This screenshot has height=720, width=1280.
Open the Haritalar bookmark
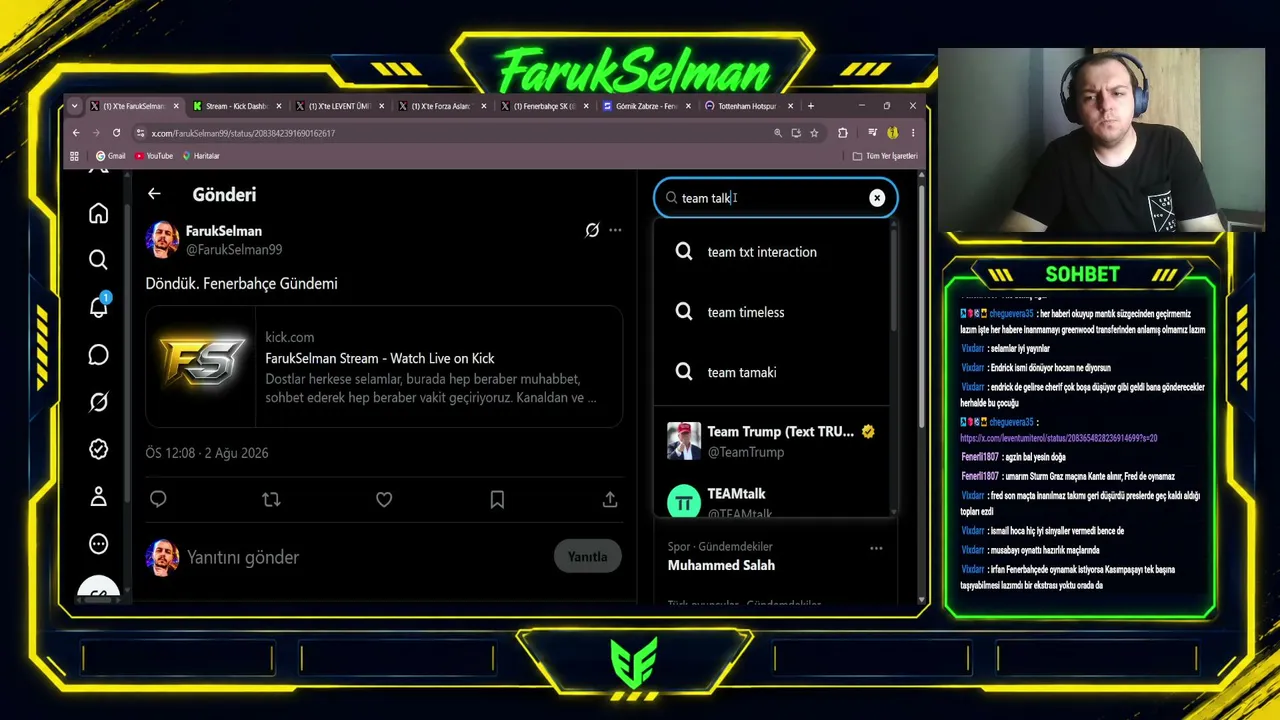pyautogui.click(x=201, y=156)
